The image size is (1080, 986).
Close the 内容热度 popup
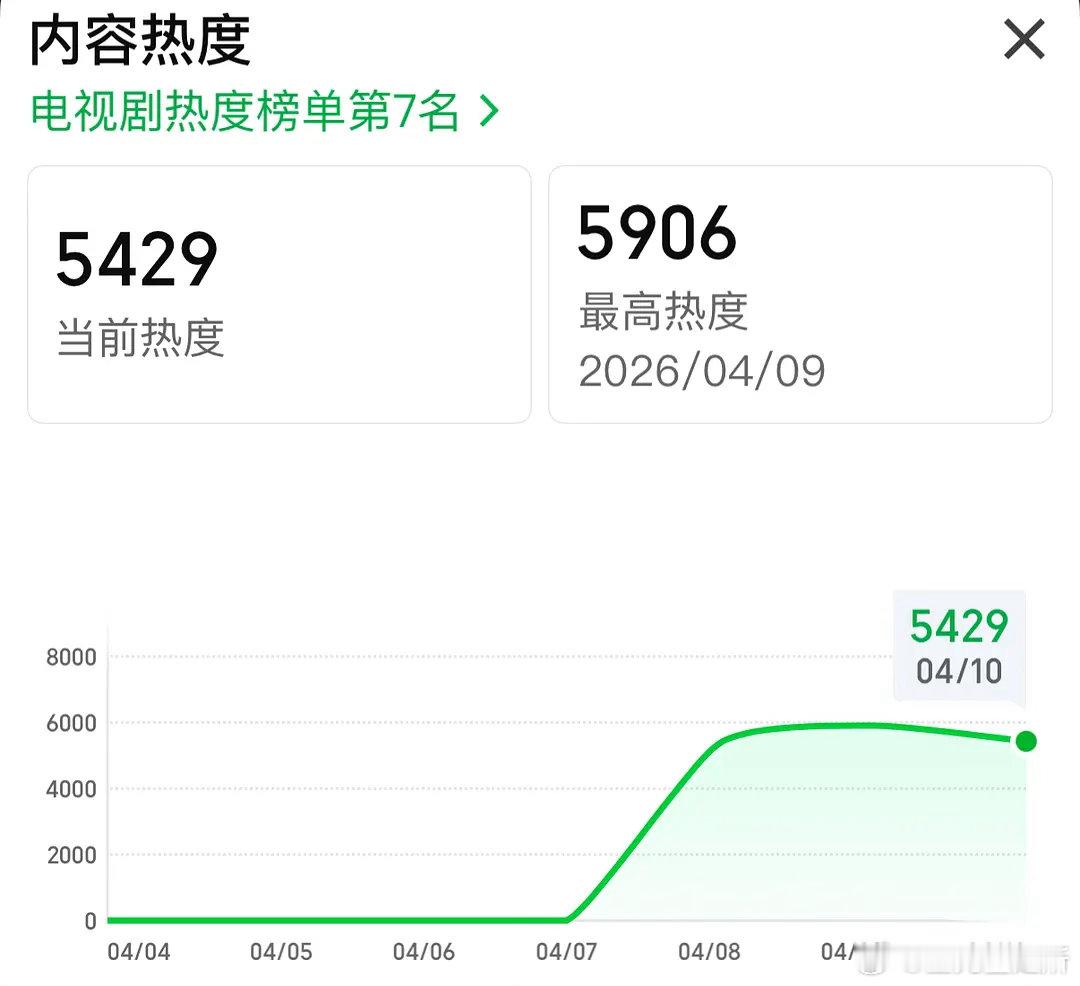[x=1023, y=40]
